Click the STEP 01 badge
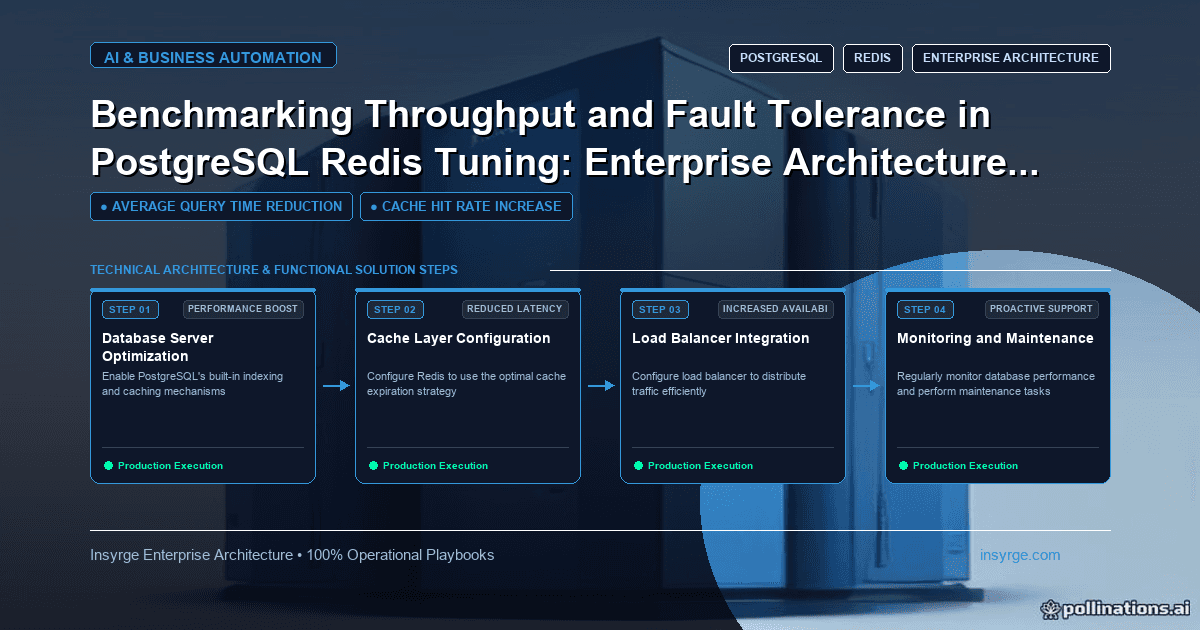Viewport: 1200px width, 630px height. [131, 310]
